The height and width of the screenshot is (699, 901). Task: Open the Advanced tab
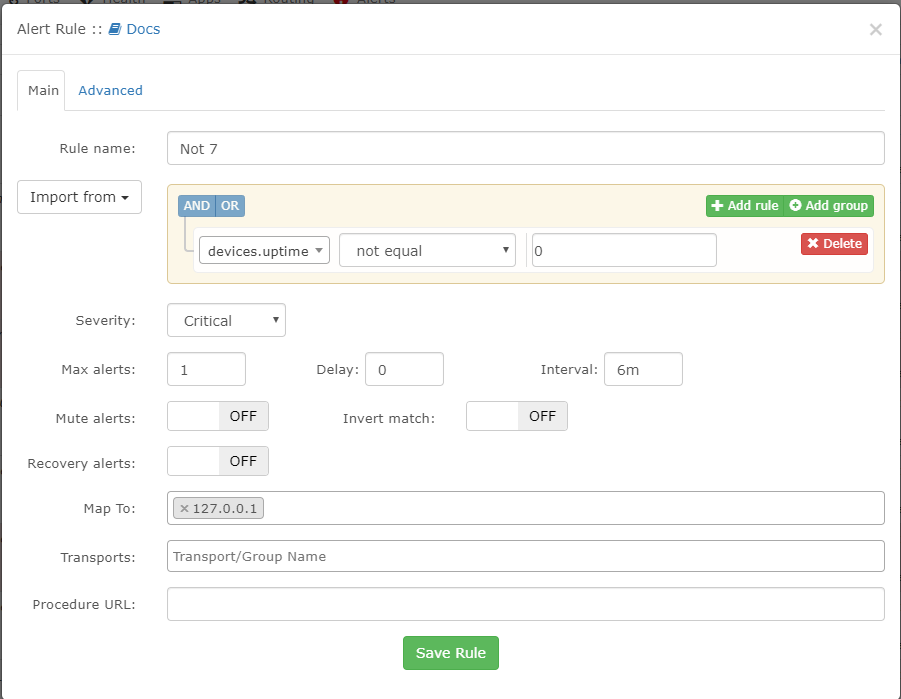point(110,90)
